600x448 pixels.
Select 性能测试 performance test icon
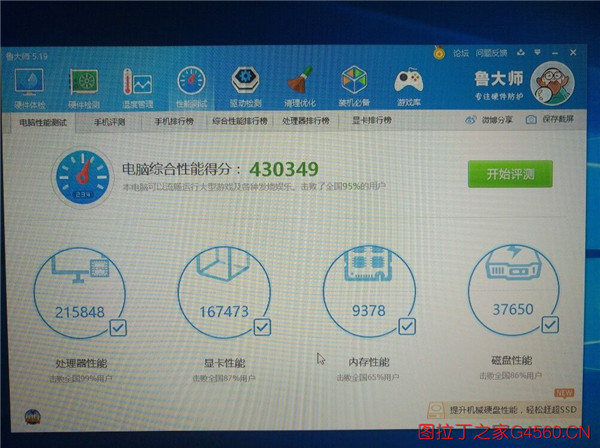(x=191, y=81)
